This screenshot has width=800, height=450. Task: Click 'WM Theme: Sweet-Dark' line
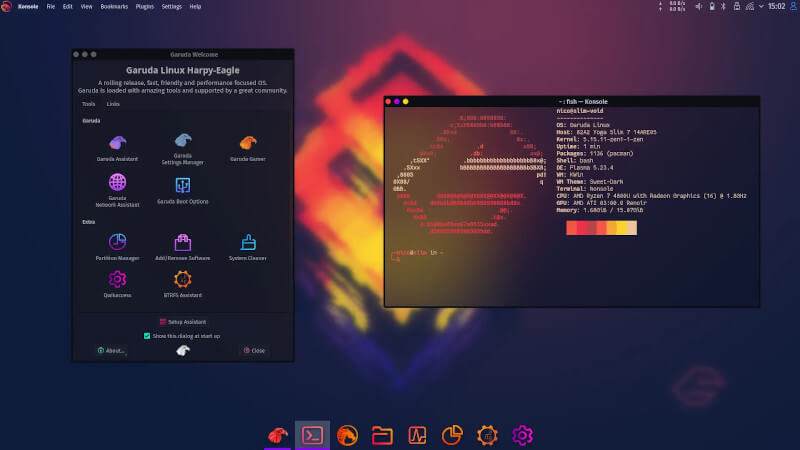(x=589, y=182)
